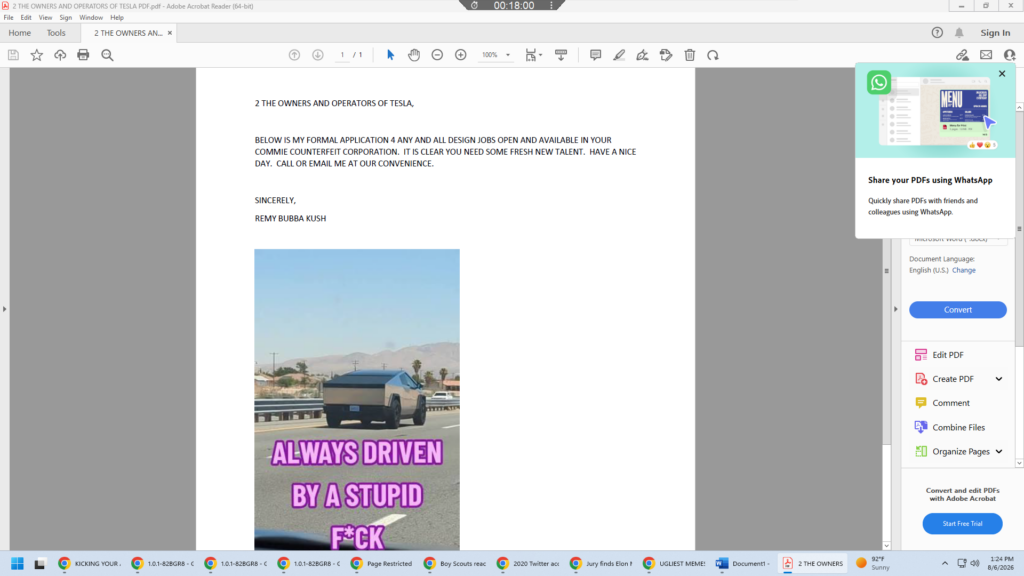The width and height of the screenshot is (1024, 576).
Task: Open the Edit PDF tool
Action: pos(948,355)
